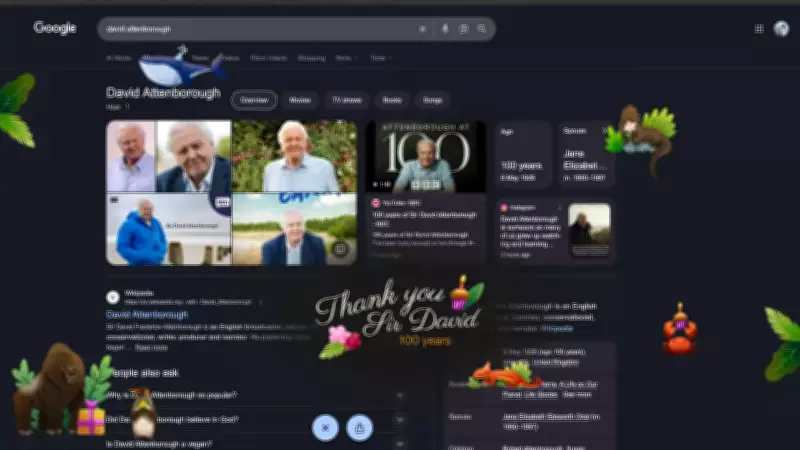Select the share floating button
The image size is (800, 450).
[360, 428]
